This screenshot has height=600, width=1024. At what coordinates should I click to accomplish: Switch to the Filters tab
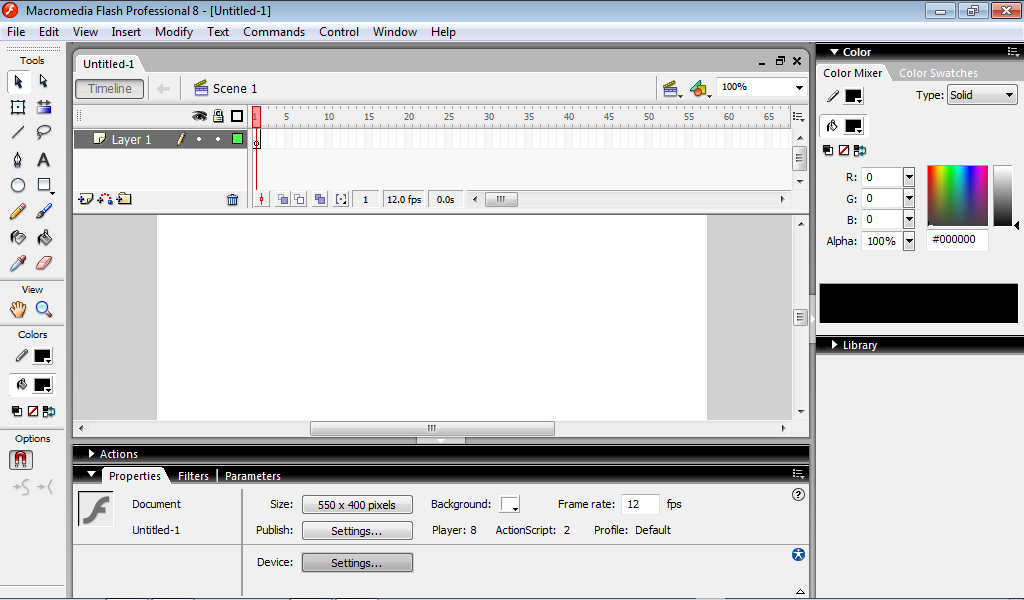[193, 476]
